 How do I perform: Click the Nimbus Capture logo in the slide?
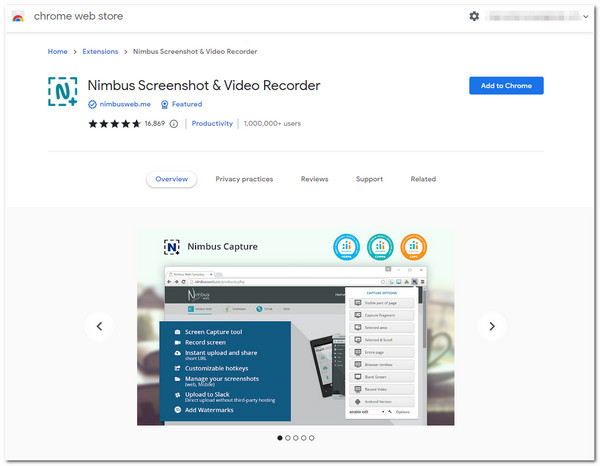[x=171, y=247]
